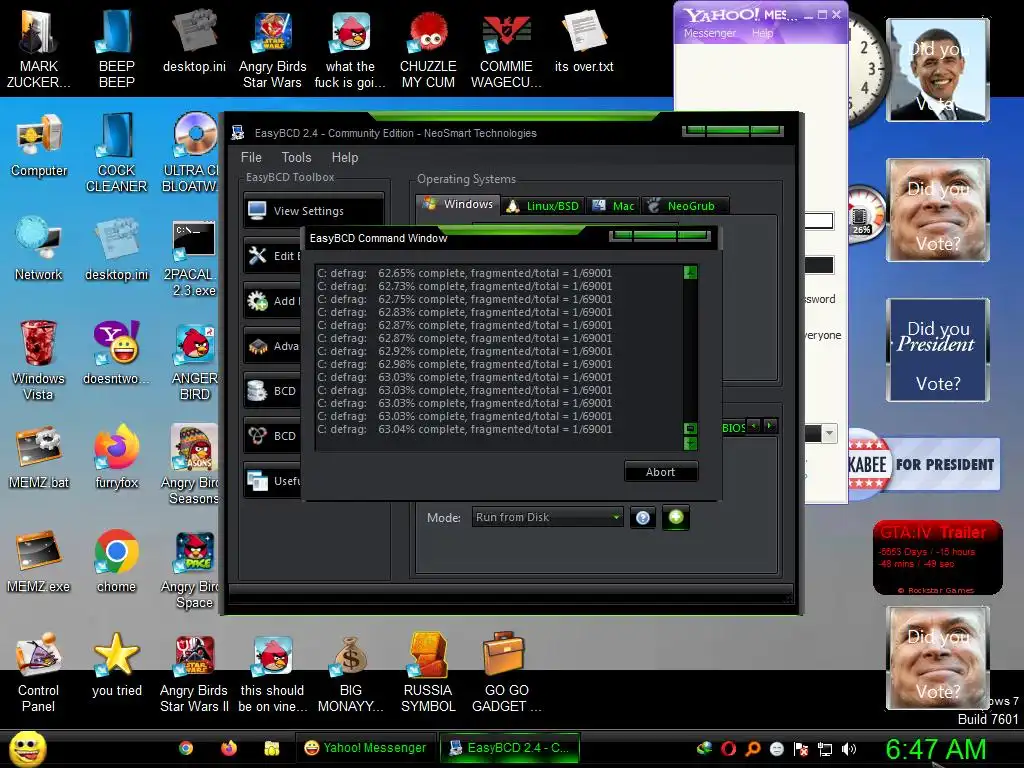This screenshot has height=768, width=1024.
Task: Open the CHUZZLE MY CUM icon
Action: [x=428, y=47]
